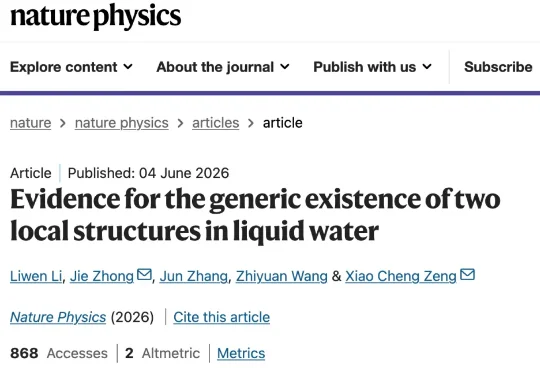Select author Jie Zhong's name link
540x372 pixels.
point(102,276)
